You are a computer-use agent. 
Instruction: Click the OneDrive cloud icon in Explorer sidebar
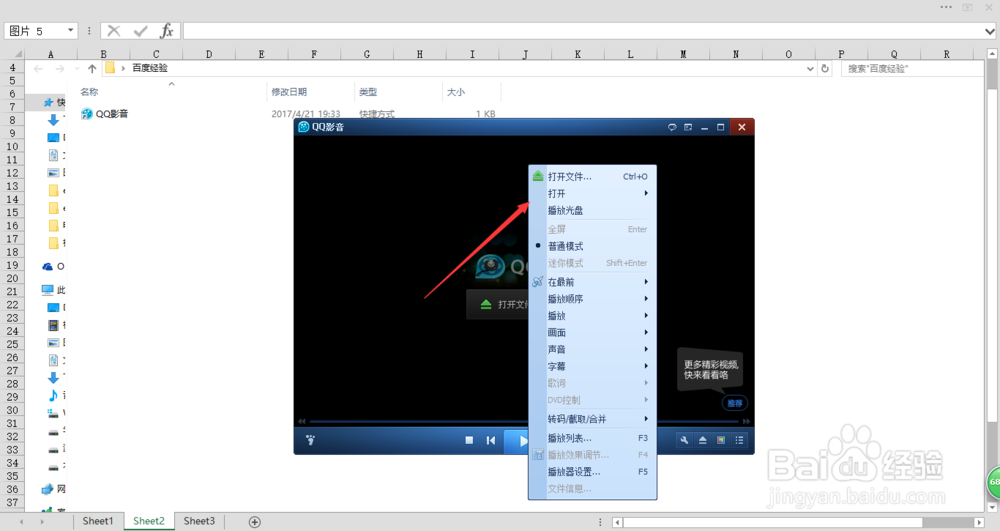click(x=48, y=266)
